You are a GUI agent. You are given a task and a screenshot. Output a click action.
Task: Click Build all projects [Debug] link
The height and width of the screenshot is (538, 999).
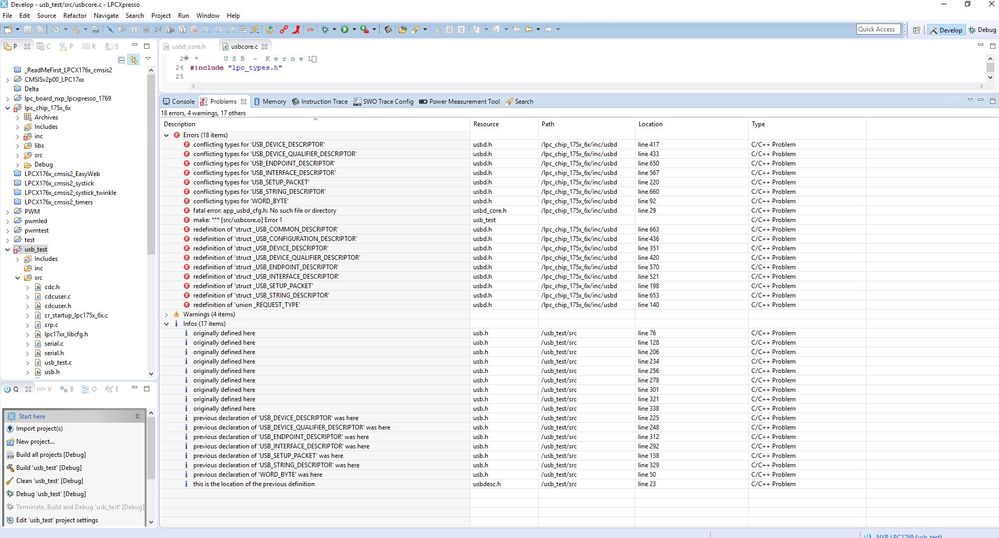click(51, 454)
